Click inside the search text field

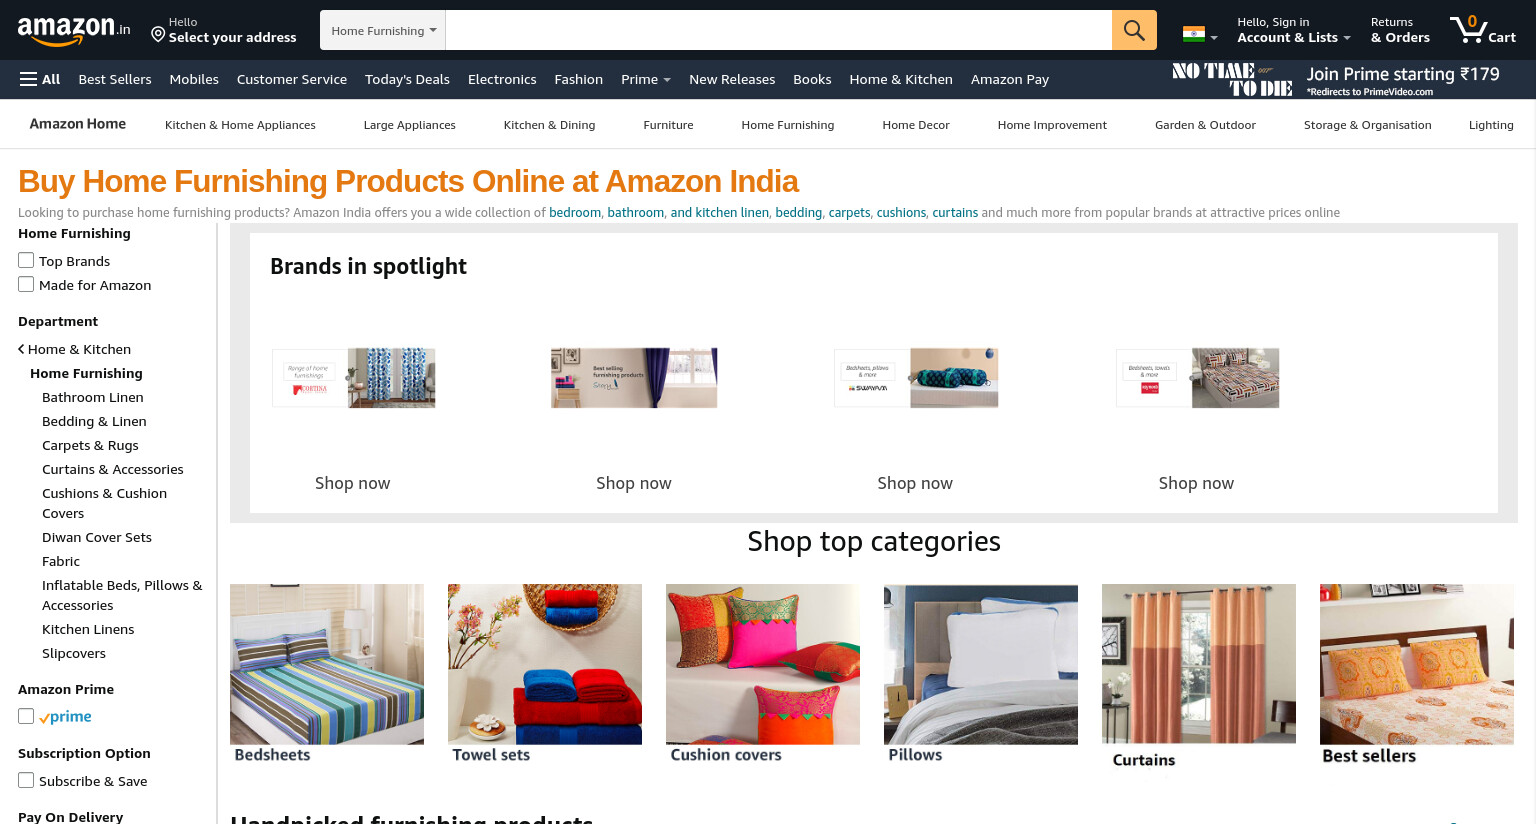(778, 30)
